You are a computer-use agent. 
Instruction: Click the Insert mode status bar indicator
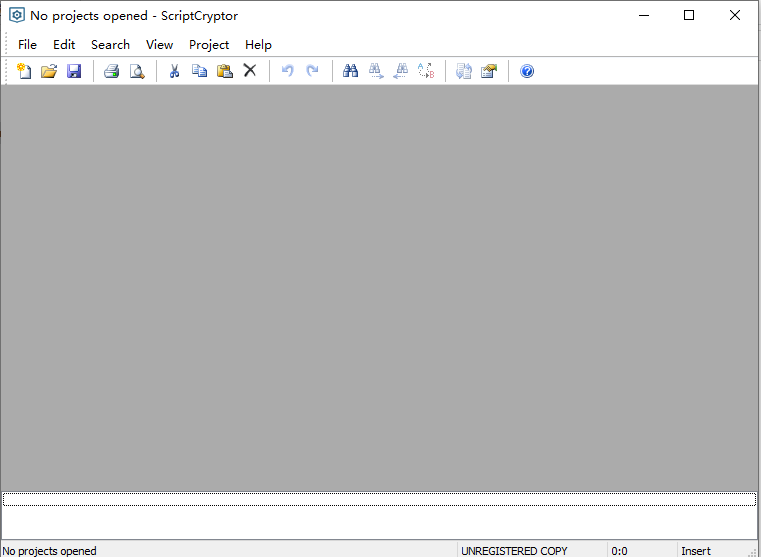point(696,550)
